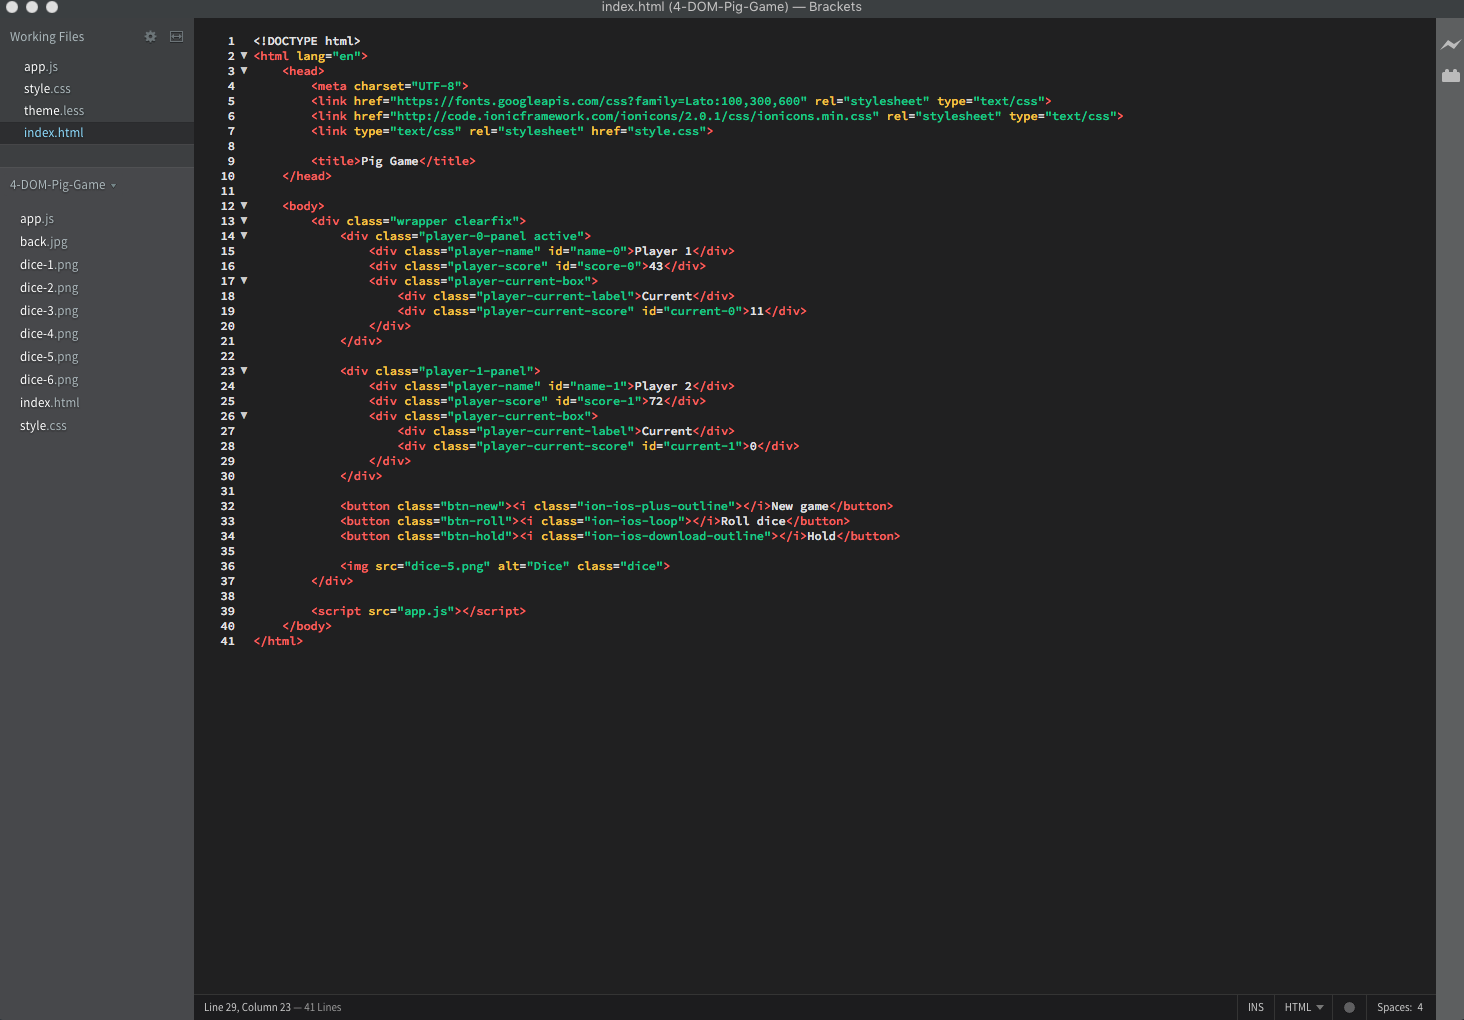Change the indentation spaces value 4

click(x=1420, y=1007)
